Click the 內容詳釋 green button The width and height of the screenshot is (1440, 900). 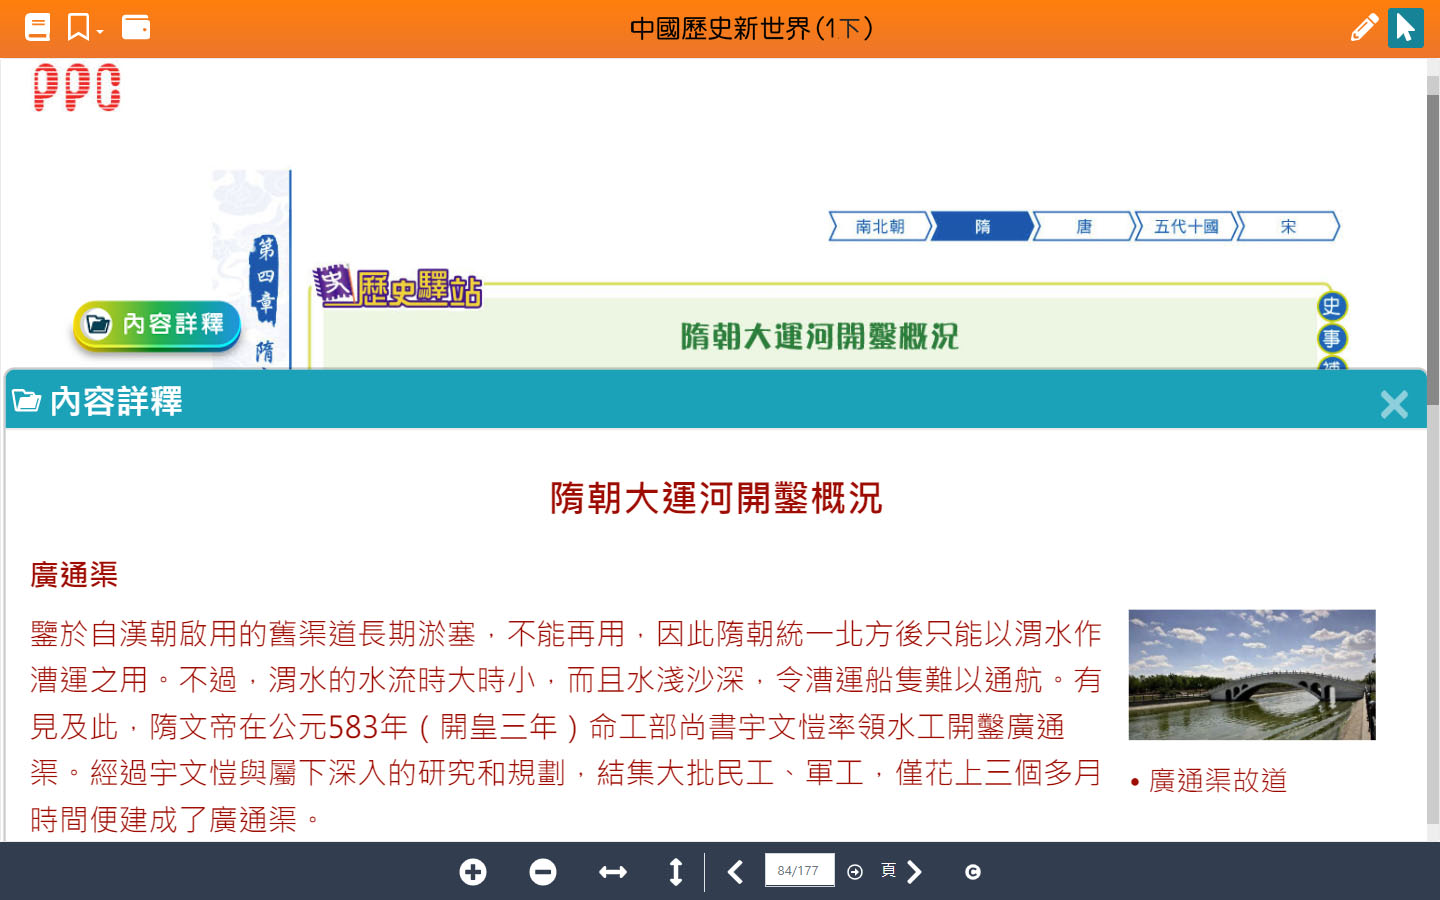coord(157,324)
